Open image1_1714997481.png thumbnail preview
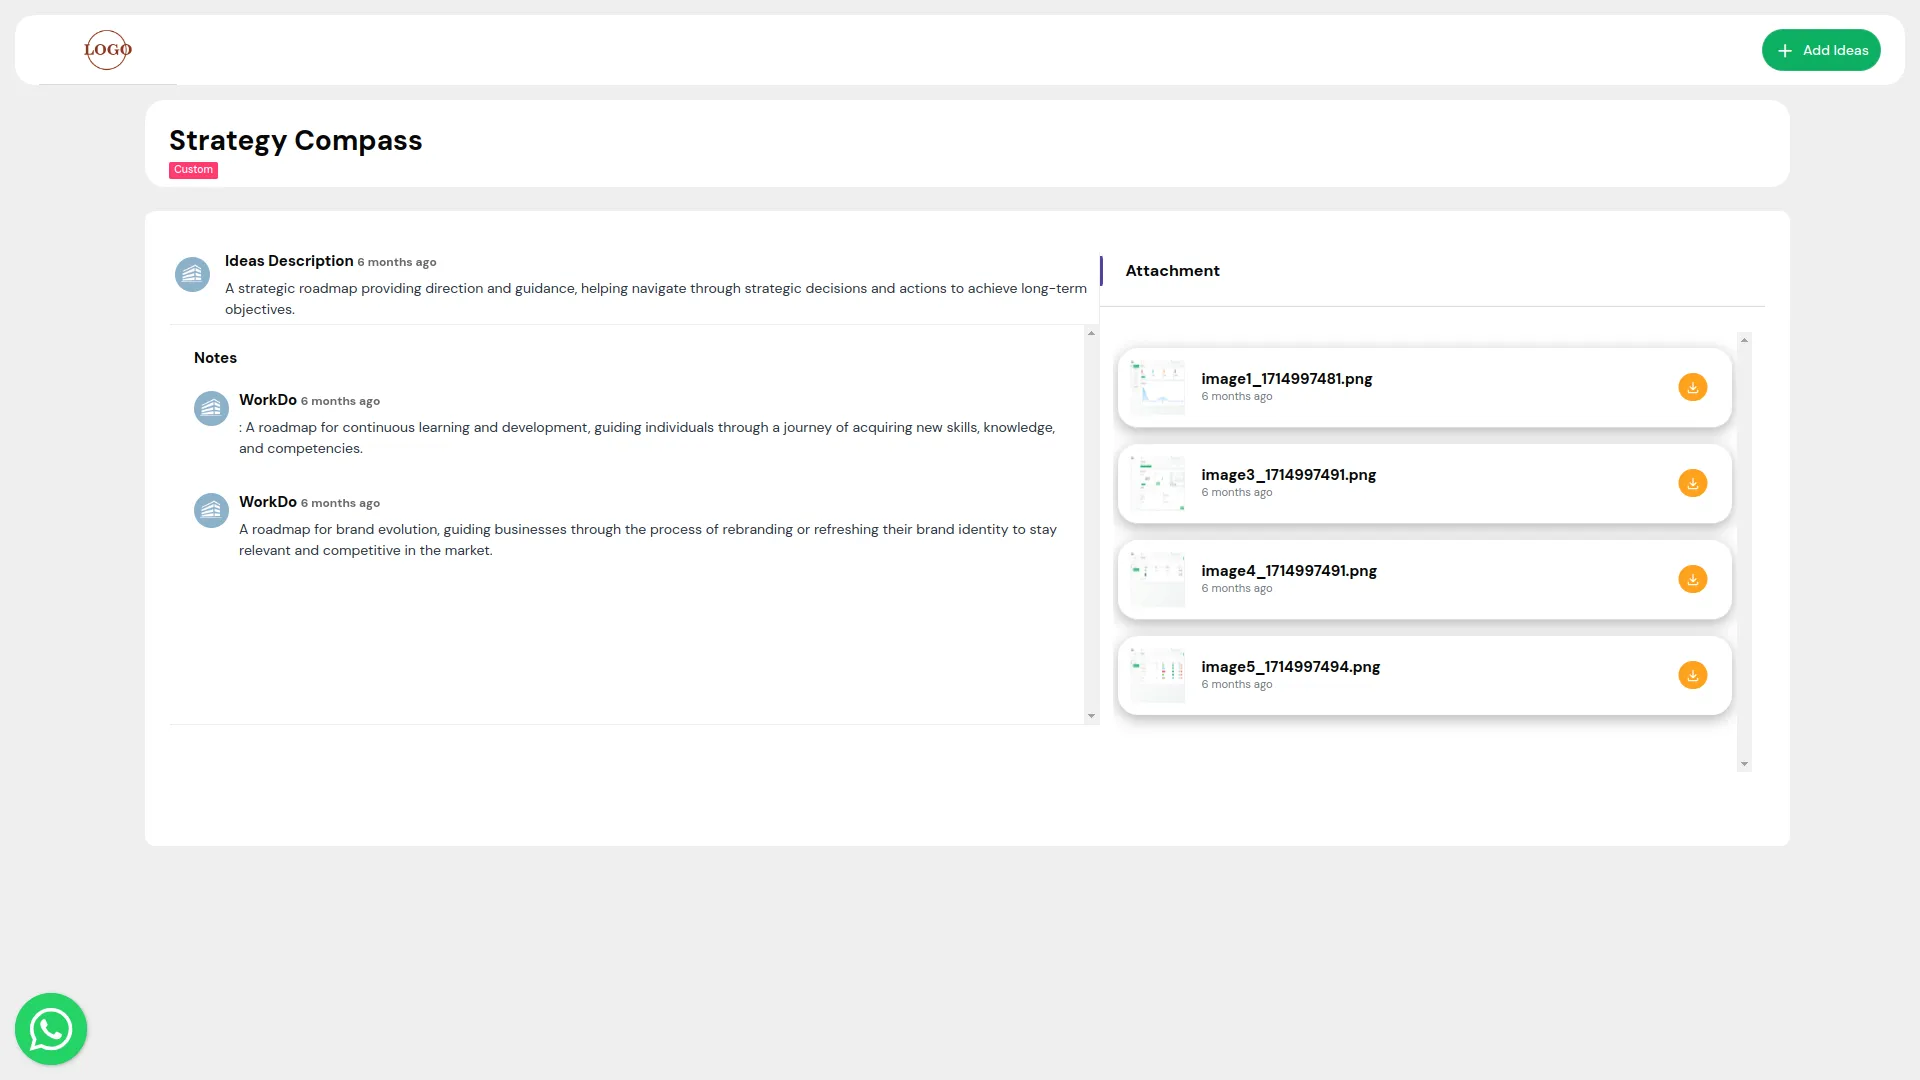 click(1157, 387)
